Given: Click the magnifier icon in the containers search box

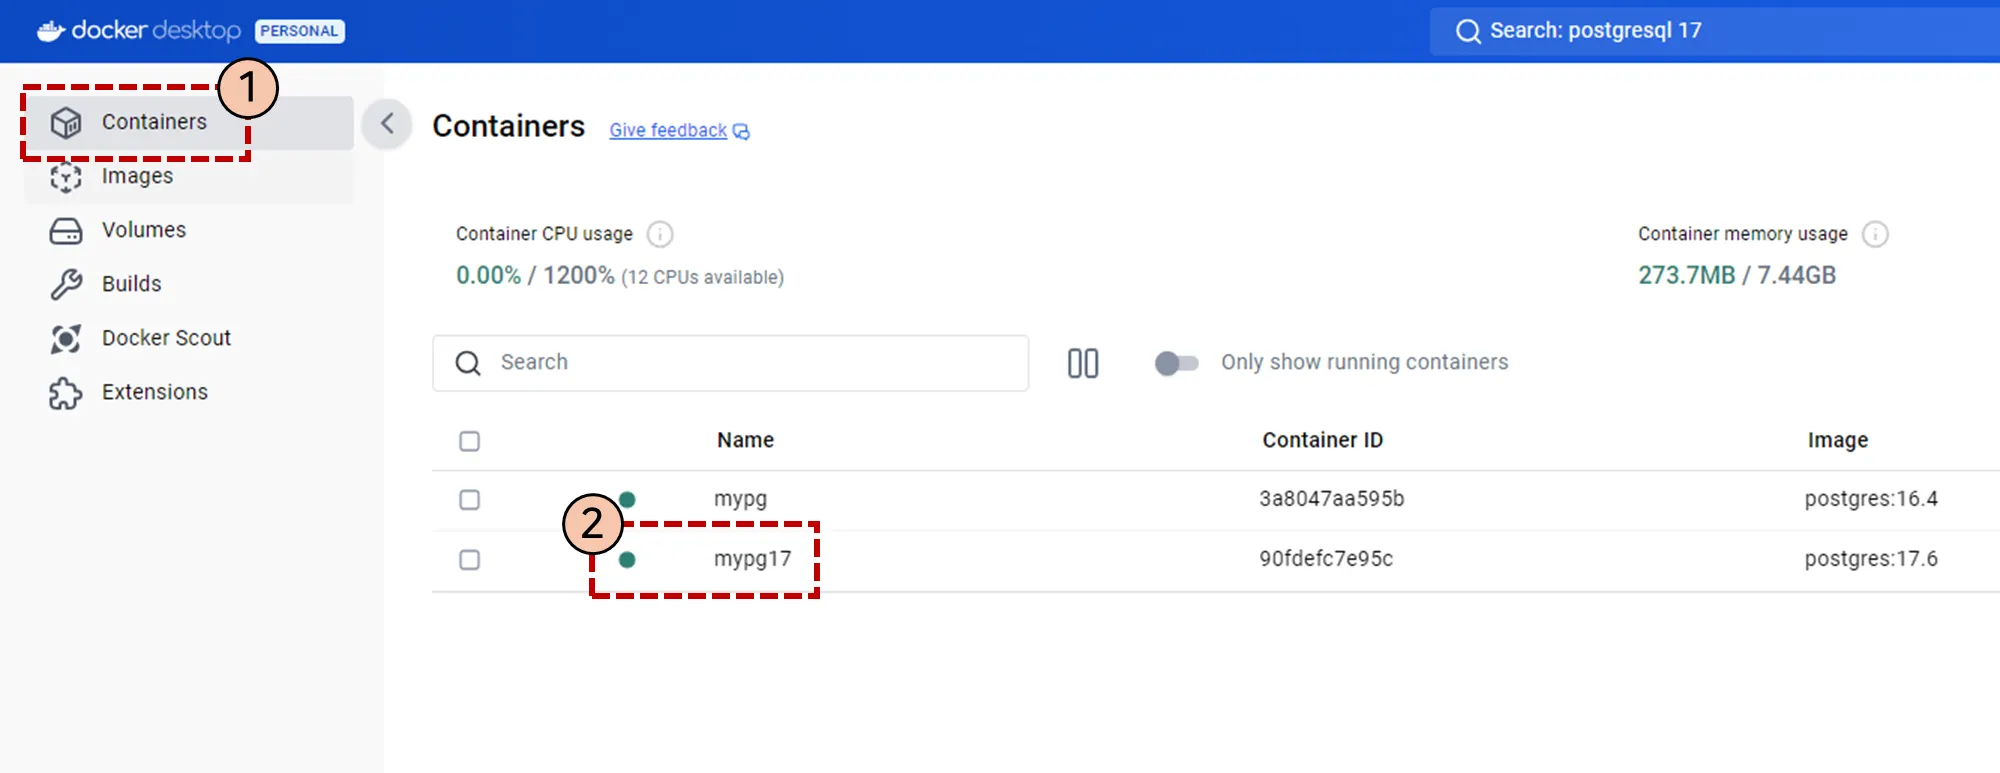Looking at the screenshot, I should (468, 363).
